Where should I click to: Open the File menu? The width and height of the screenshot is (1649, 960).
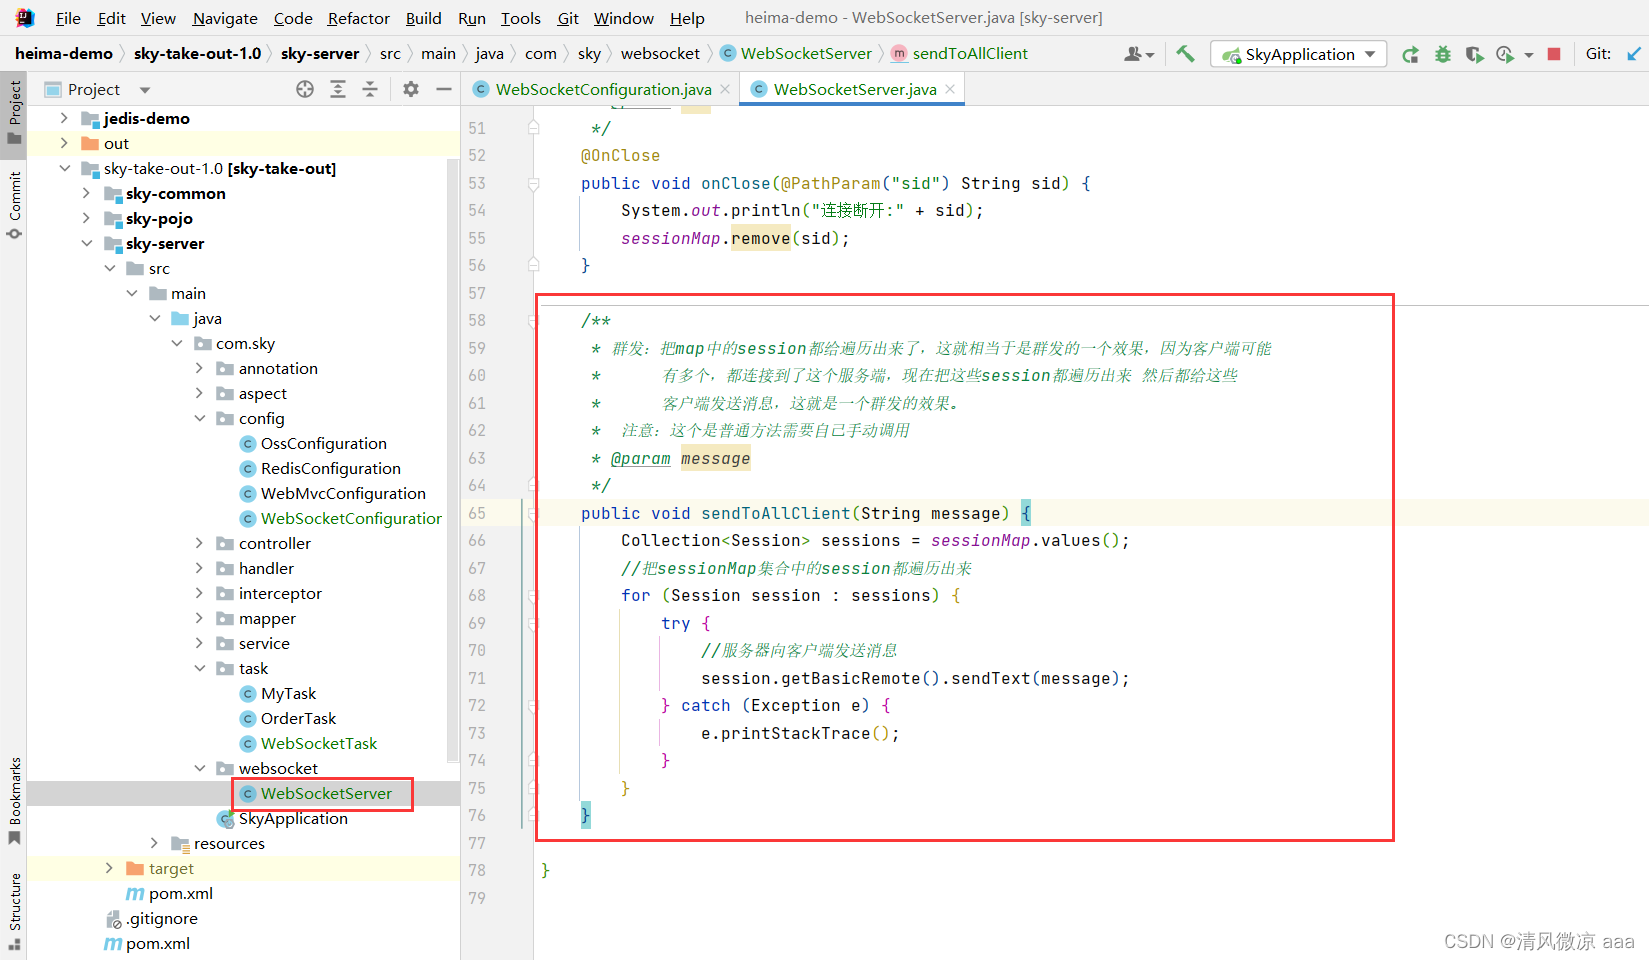pos(68,18)
